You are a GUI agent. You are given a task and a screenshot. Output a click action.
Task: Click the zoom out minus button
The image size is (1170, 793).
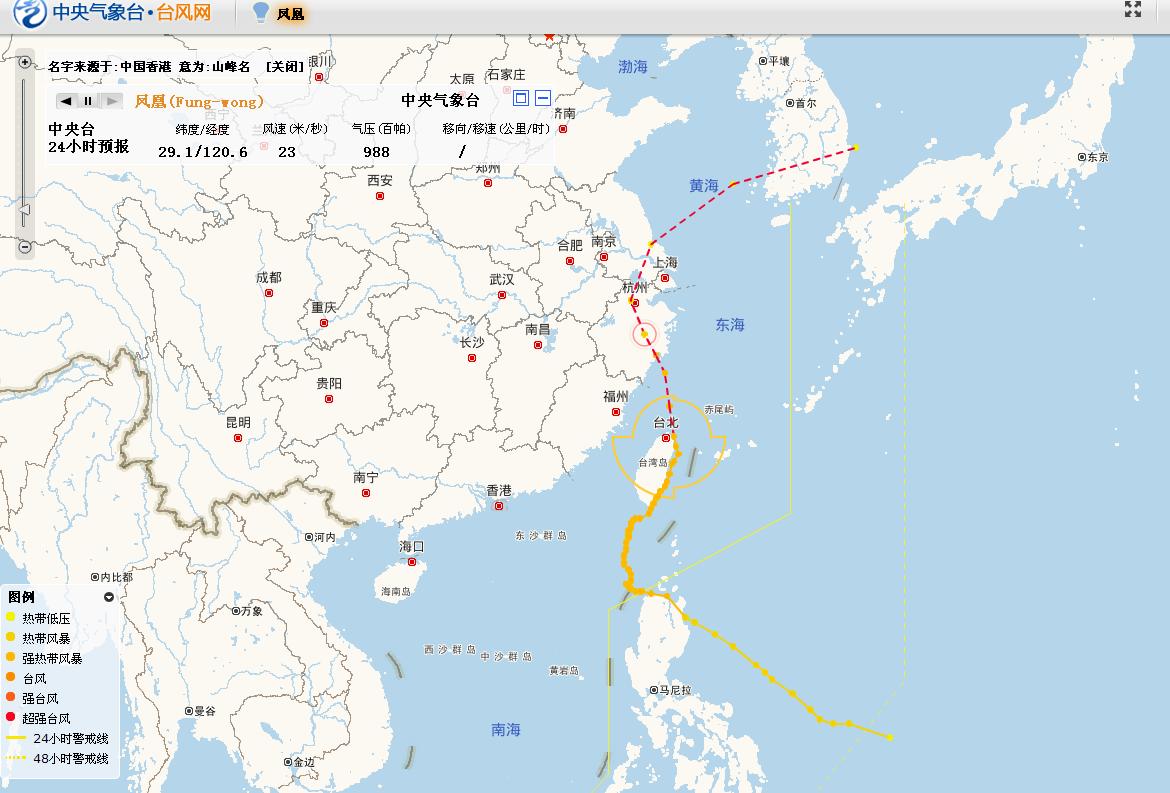click(25, 247)
